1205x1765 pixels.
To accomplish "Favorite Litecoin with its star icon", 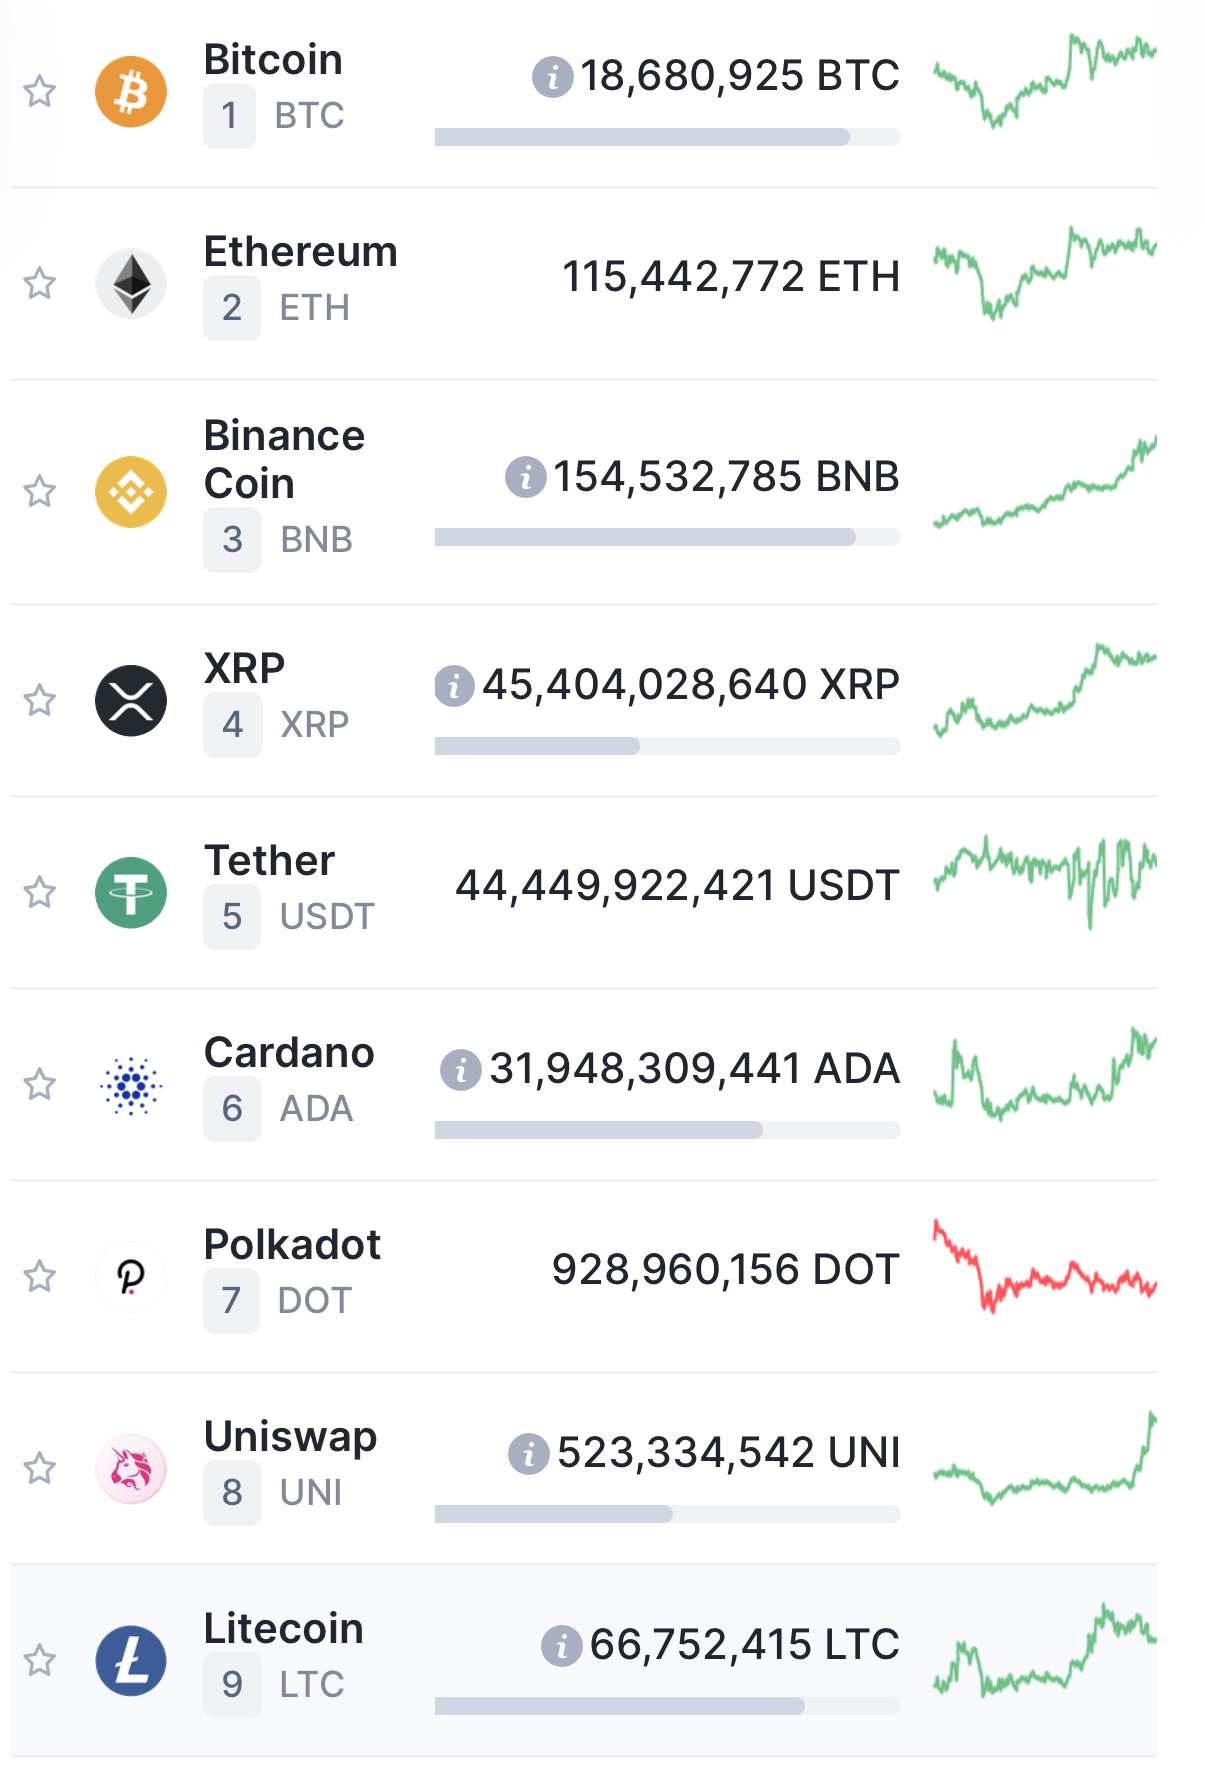I will 40,1660.
